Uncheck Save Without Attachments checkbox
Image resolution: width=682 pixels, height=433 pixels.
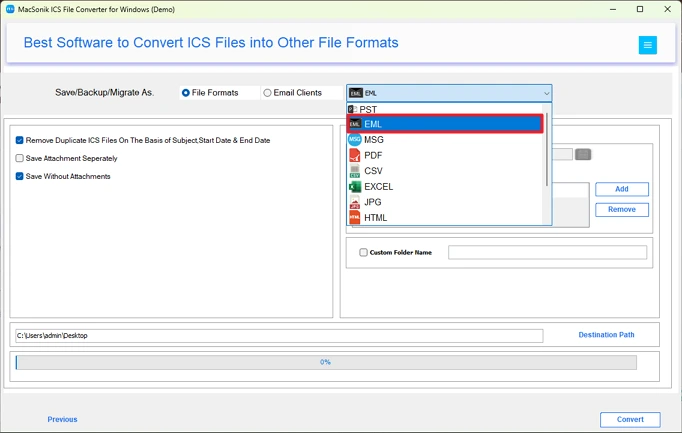point(20,176)
